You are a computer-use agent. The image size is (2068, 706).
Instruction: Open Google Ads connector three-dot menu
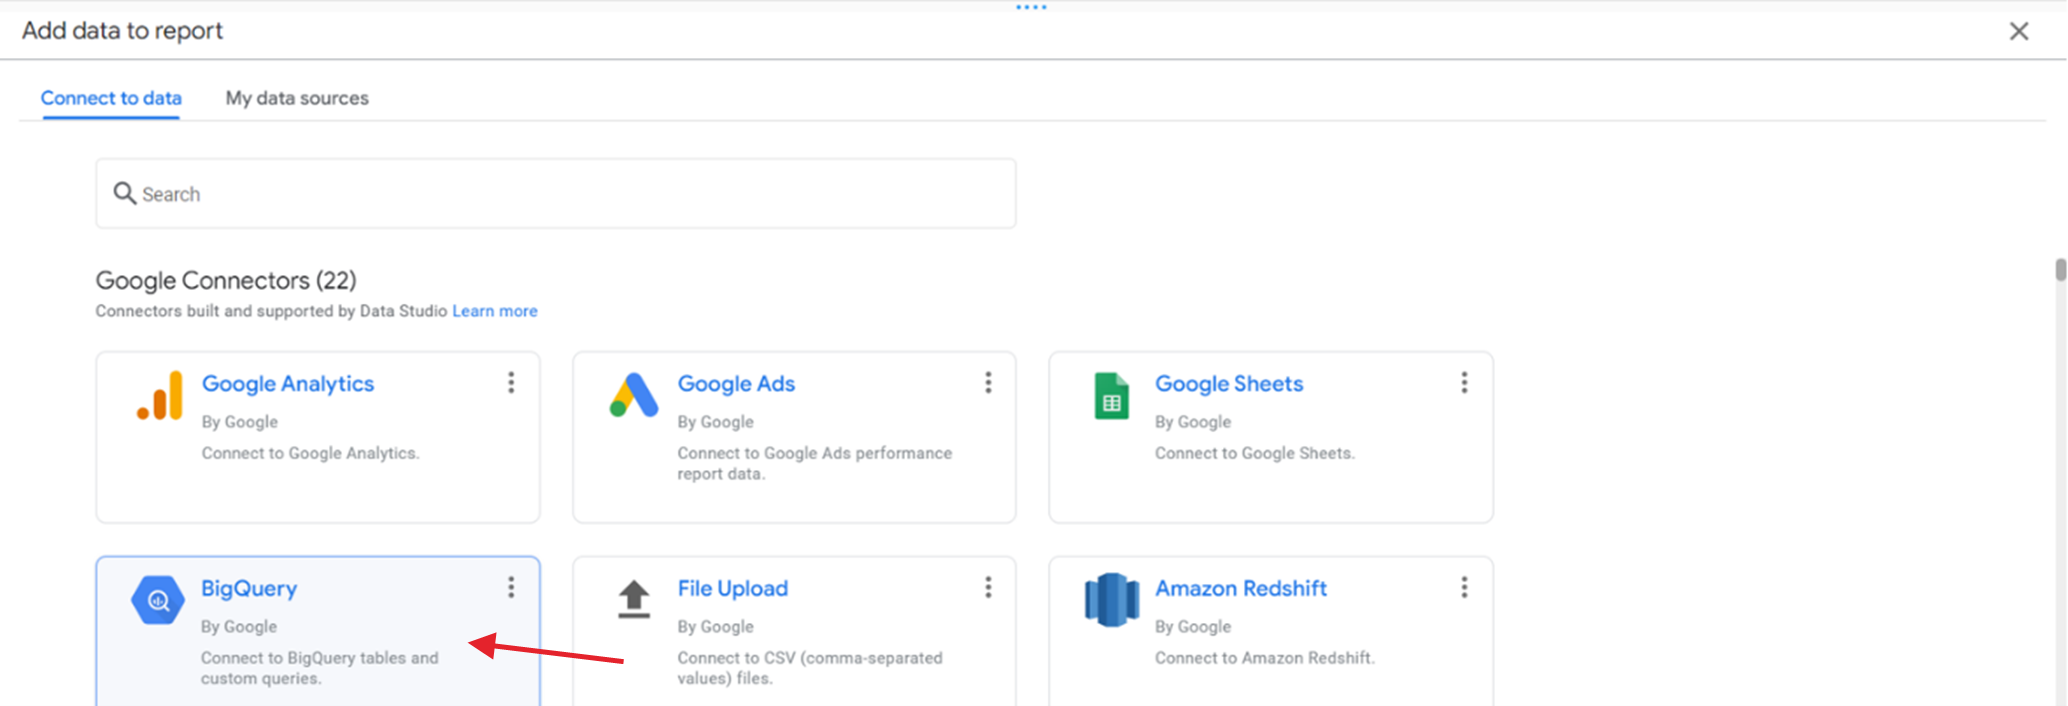click(988, 383)
